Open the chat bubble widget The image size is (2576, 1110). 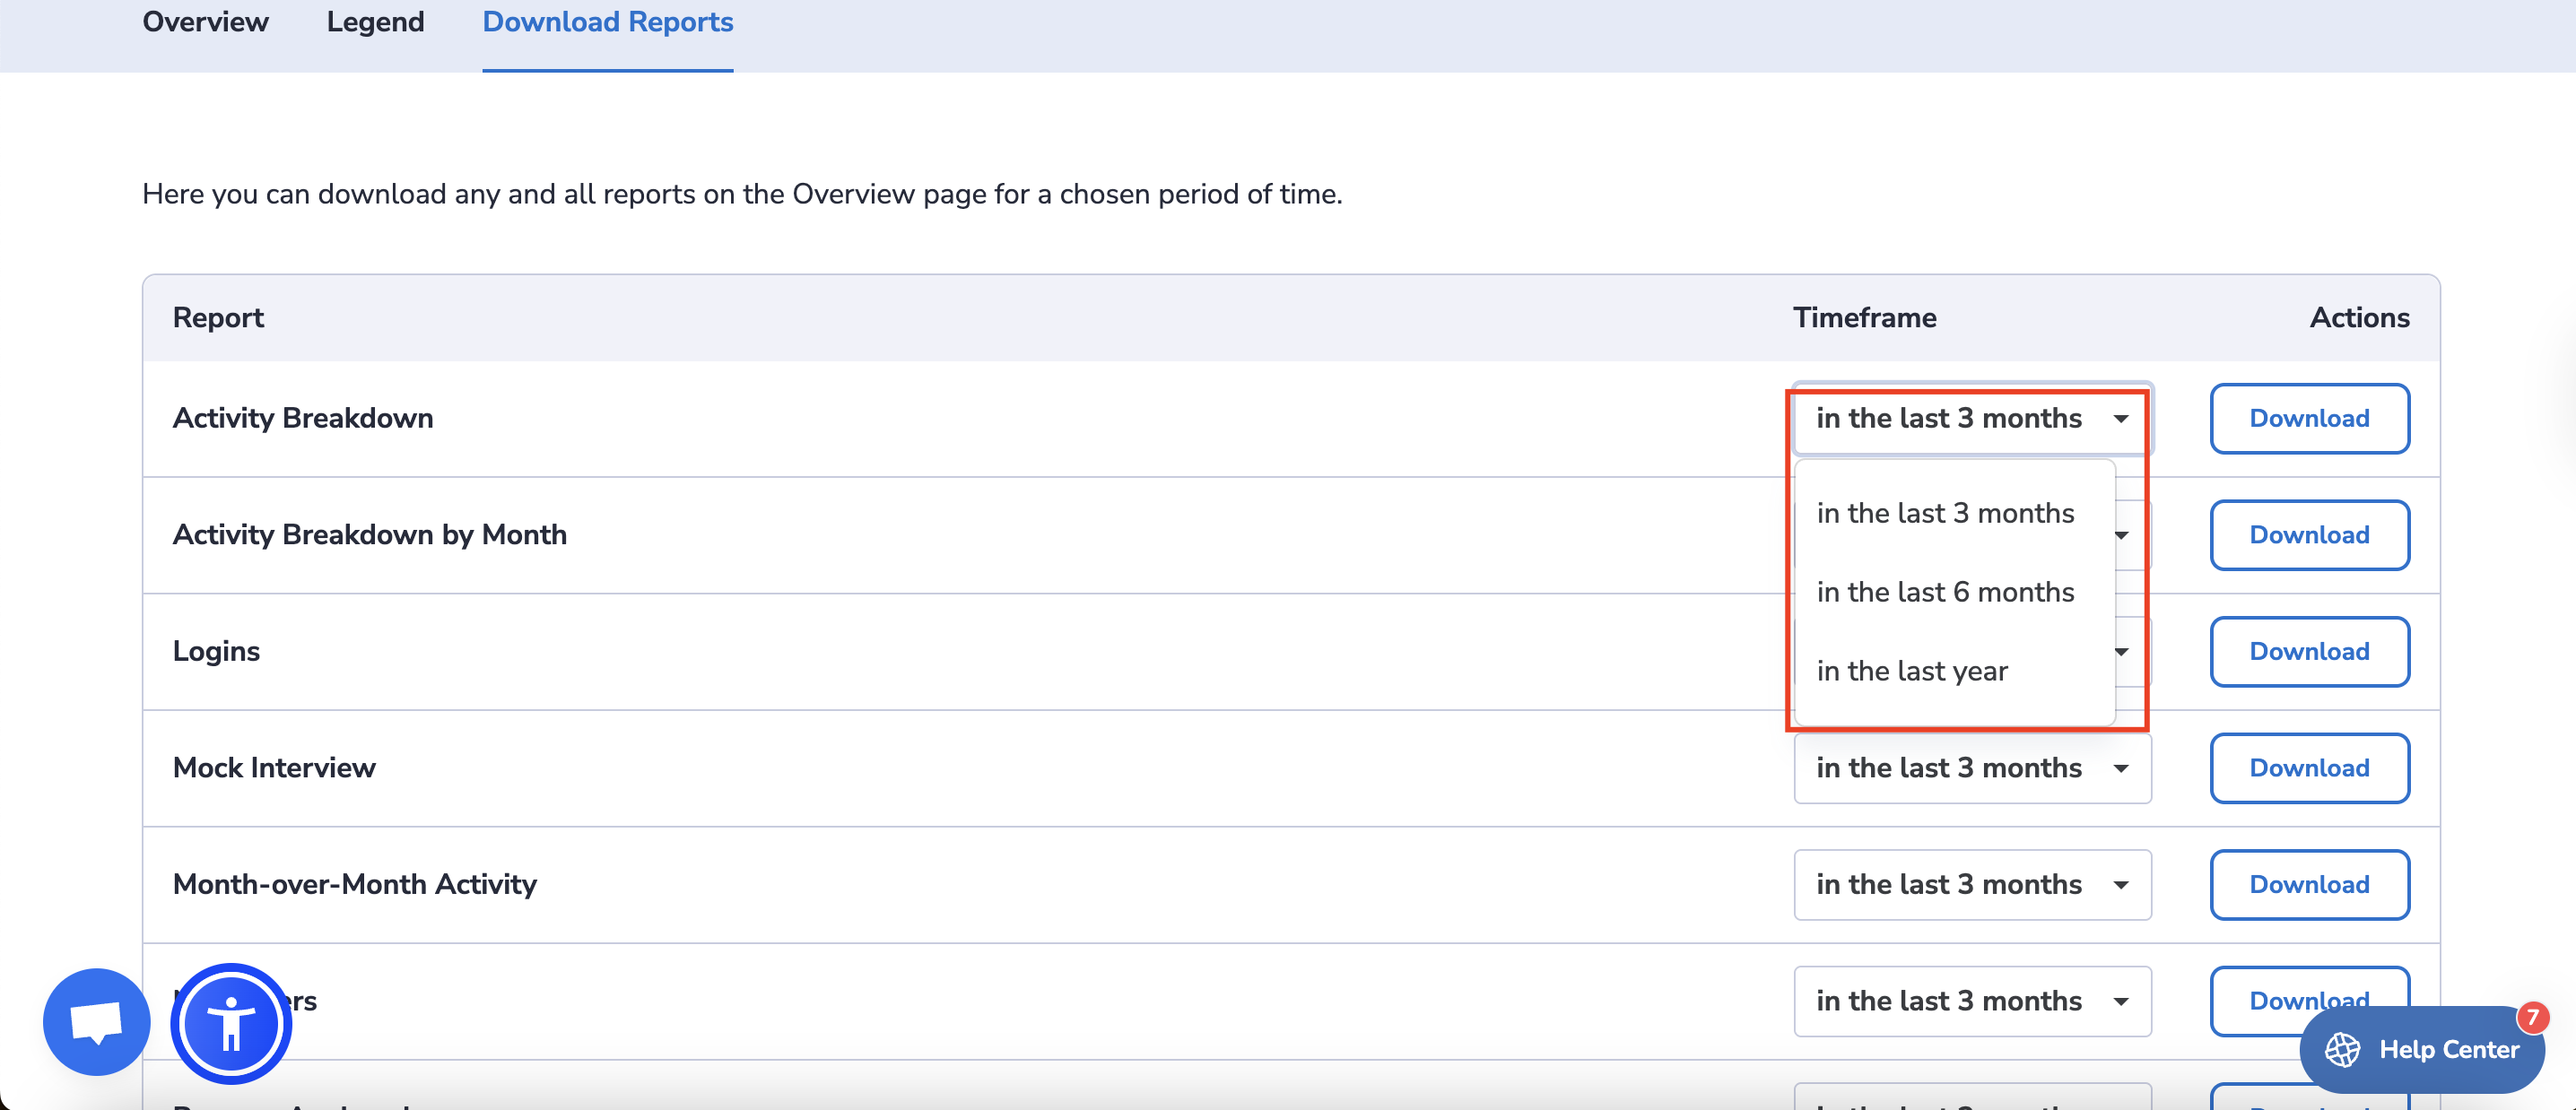click(96, 1021)
